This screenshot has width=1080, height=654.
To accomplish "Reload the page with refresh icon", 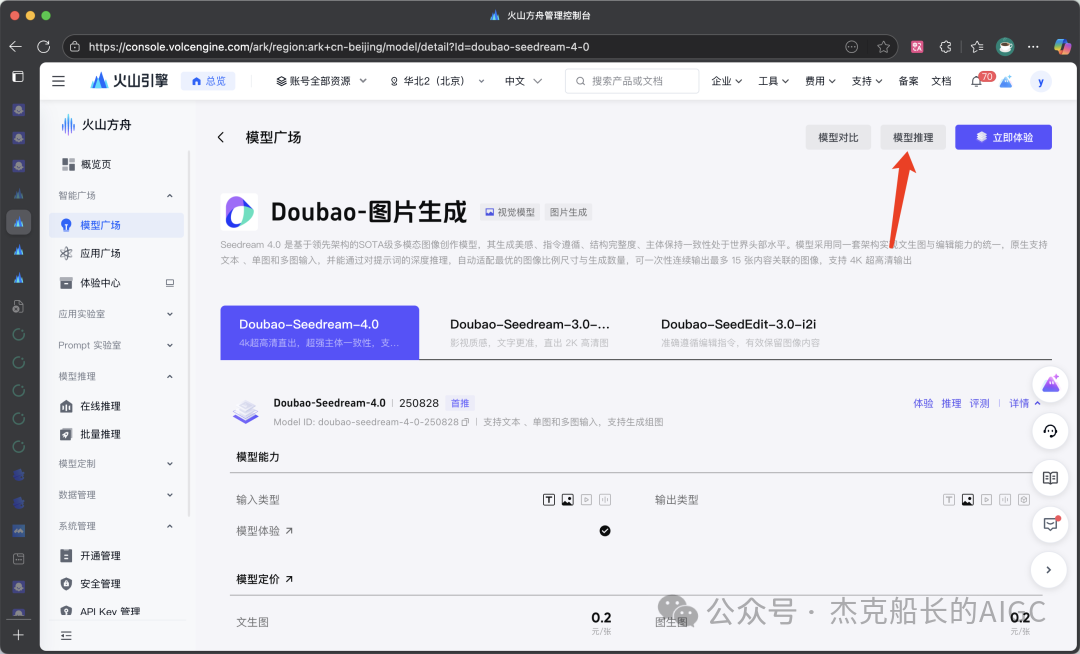I will tap(43, 47).
